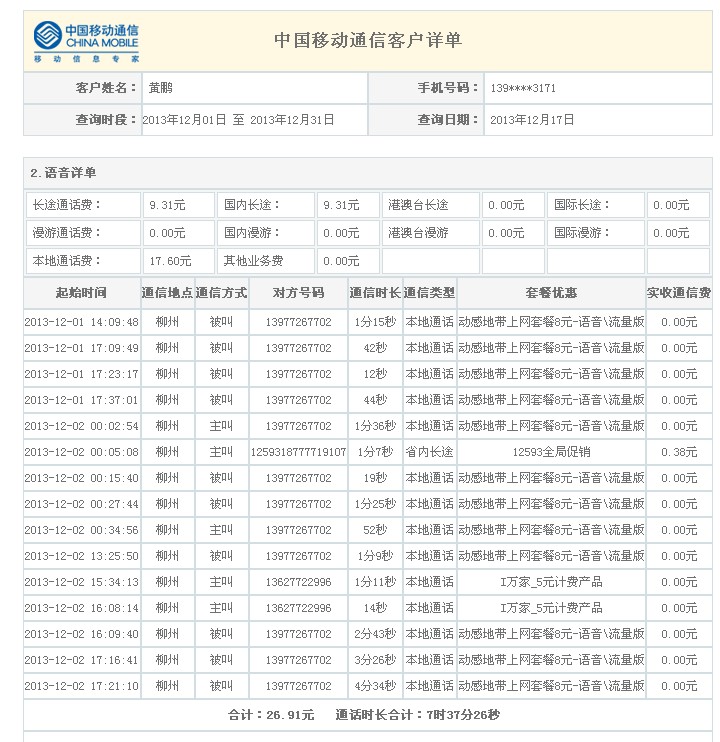
Task: Click start time 2013-12-01 17:09:49
Action: (x=81, y=348)
